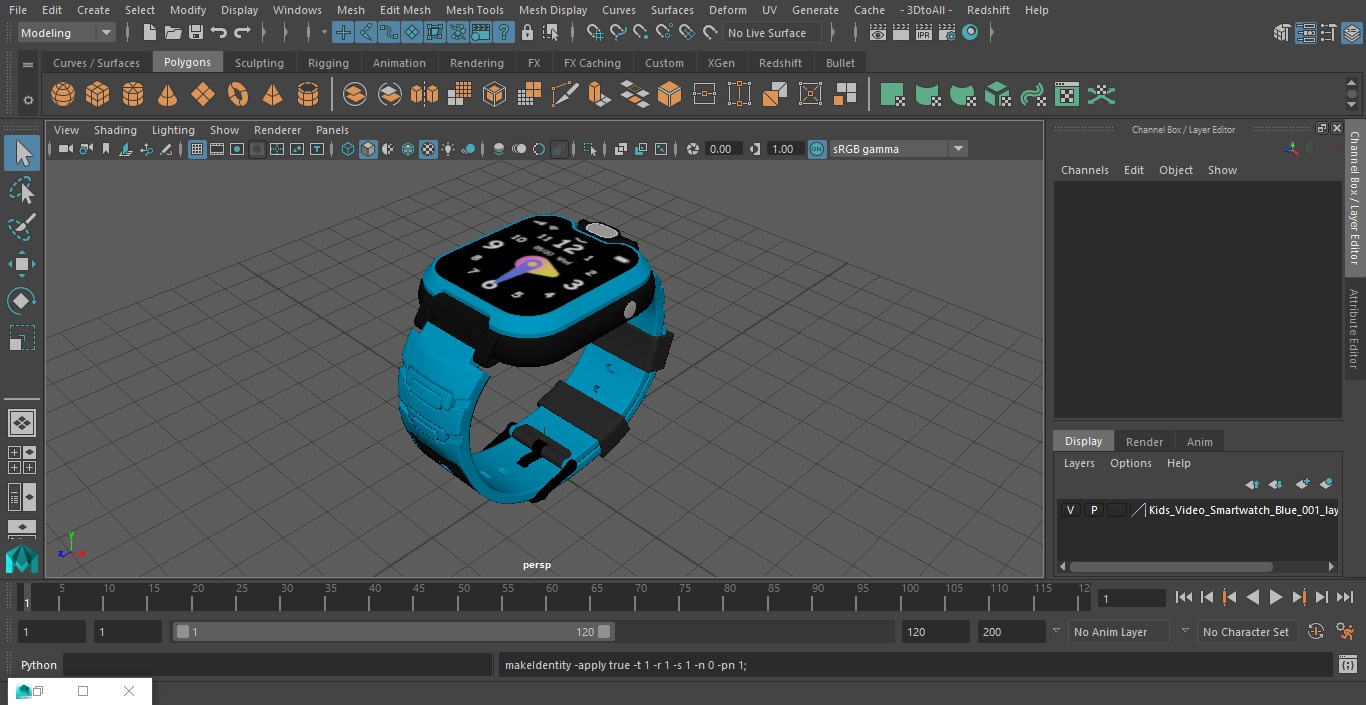Toggle the sRGB view transform button
The image size is (1366, 705).
point(817,149)
